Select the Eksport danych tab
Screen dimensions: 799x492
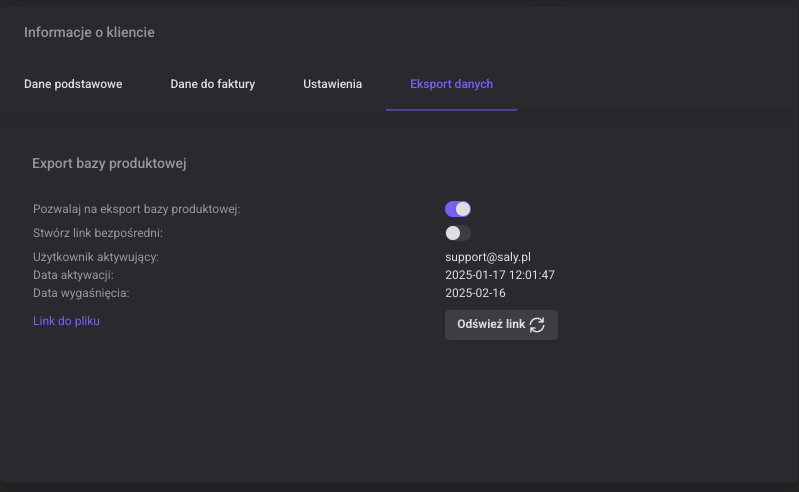click(x=451, y=84)
